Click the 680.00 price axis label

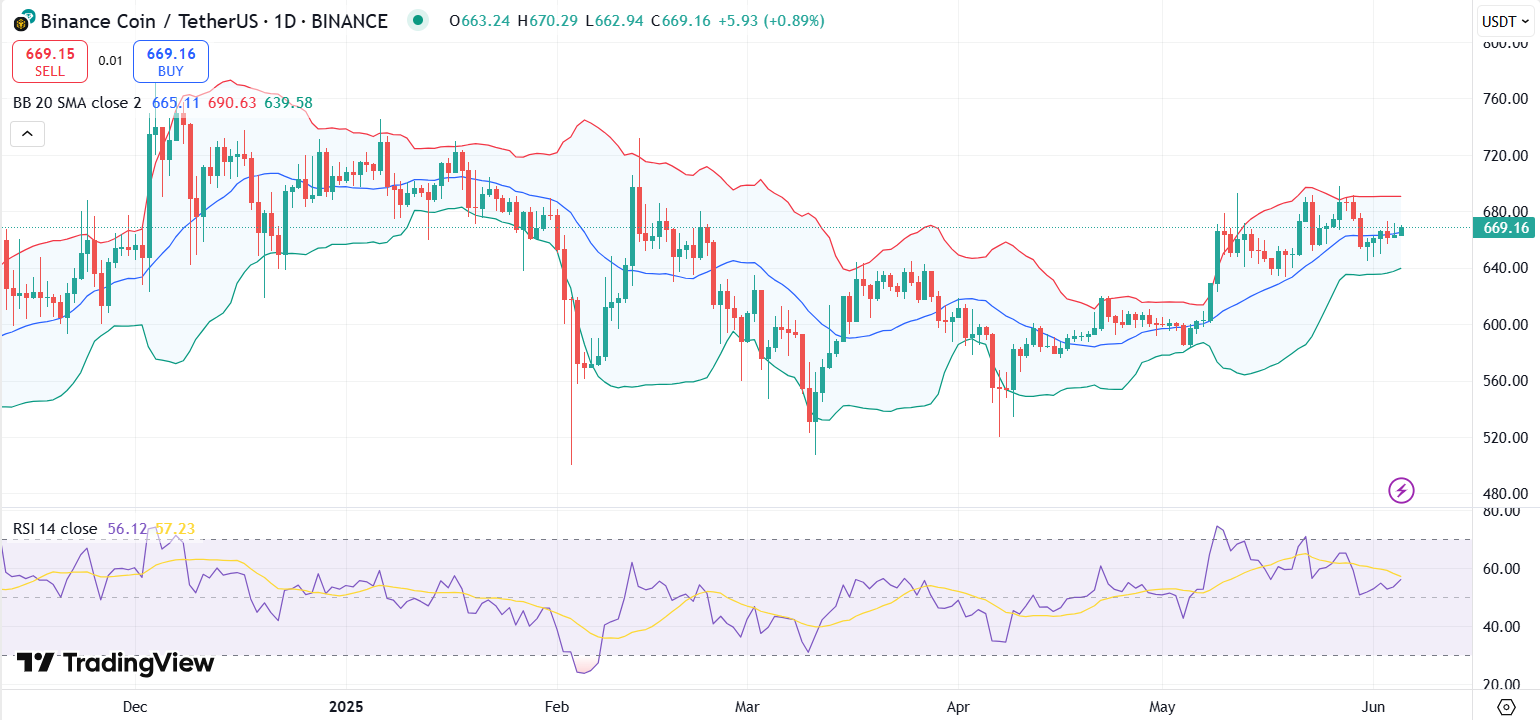[1508, 211]
